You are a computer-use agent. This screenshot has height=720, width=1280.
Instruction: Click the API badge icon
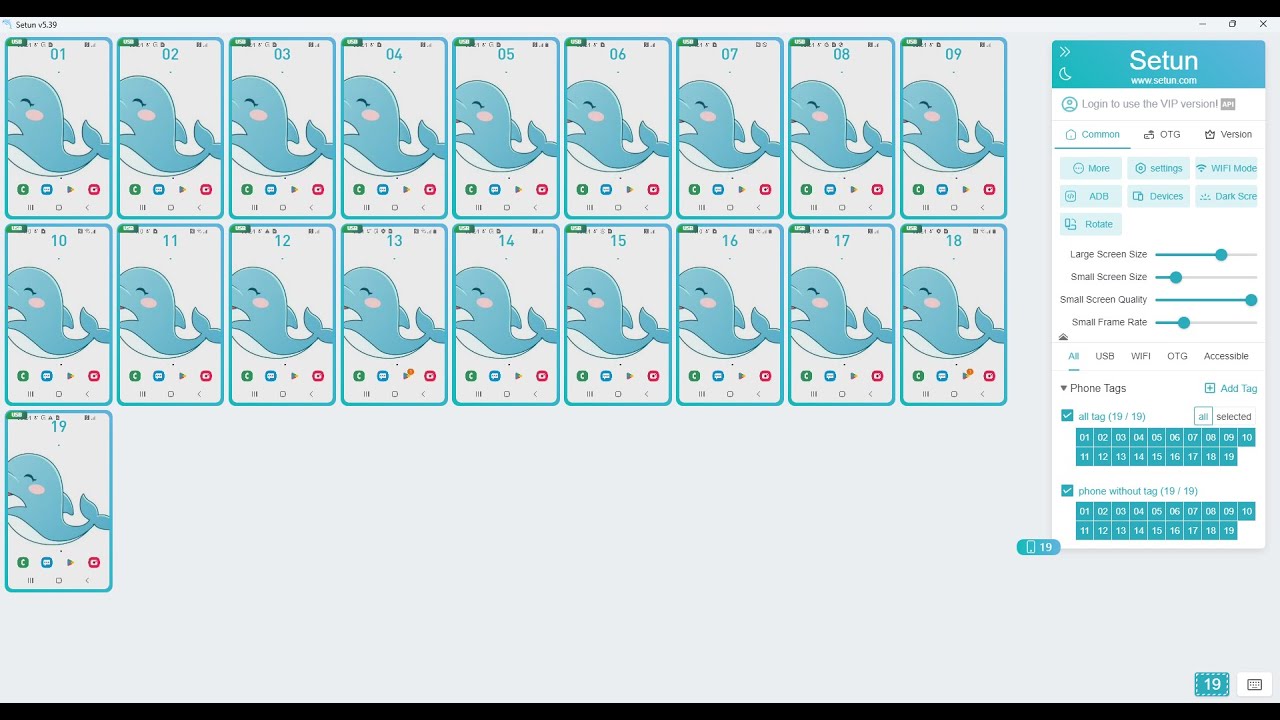point(1228,104)
